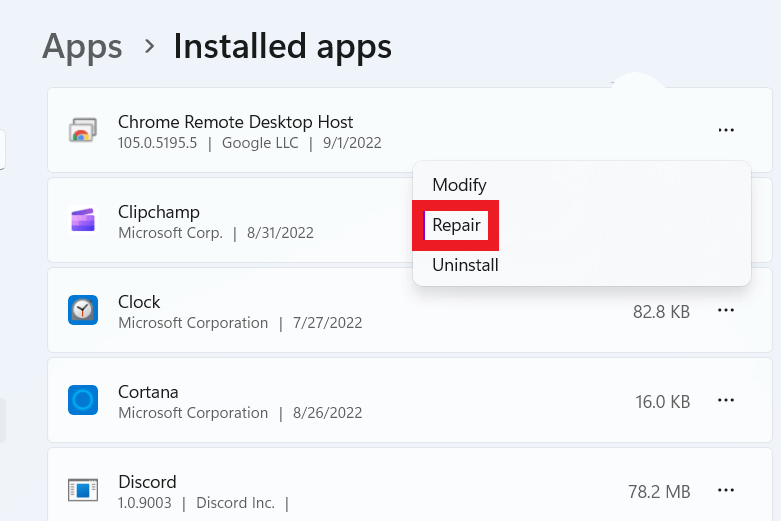Open the three-dot menu for Discord
The height and width of the screenshot is (521, 781).
point(726,490)
